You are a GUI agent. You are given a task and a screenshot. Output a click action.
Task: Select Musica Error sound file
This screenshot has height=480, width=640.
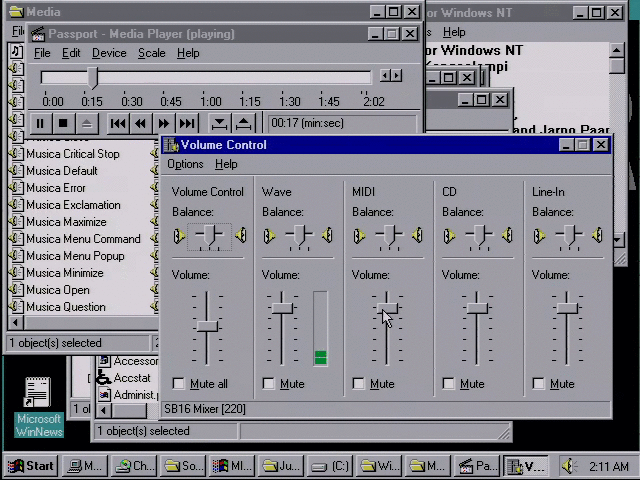pos(56,188)
